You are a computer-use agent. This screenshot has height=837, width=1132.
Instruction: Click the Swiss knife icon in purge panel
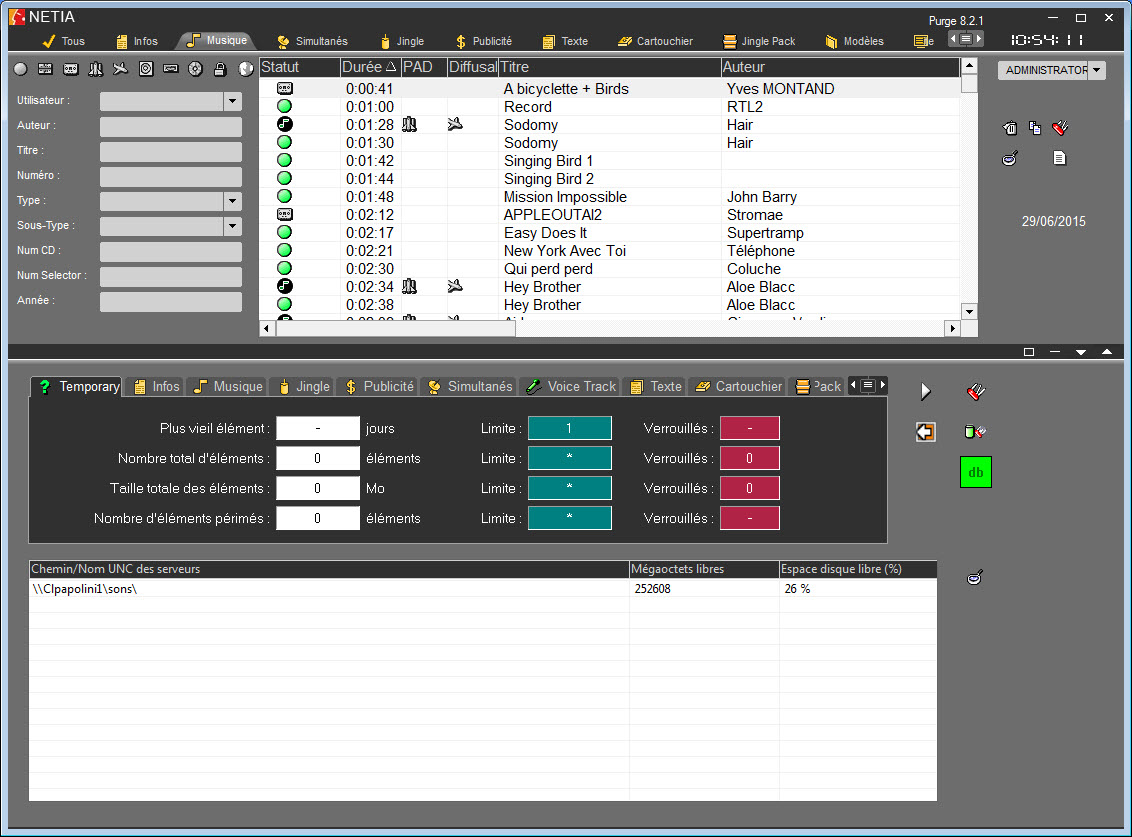pyautogui.click(x=975, y=392)
